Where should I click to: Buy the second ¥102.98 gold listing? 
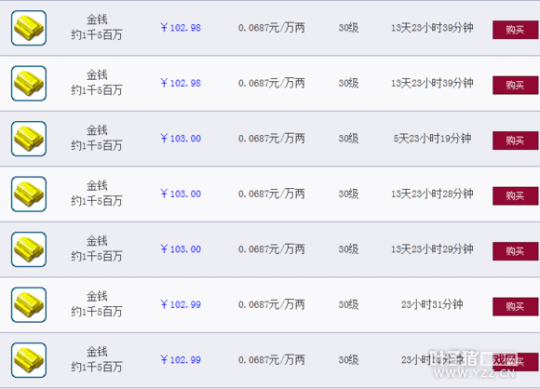click(515, 85)
